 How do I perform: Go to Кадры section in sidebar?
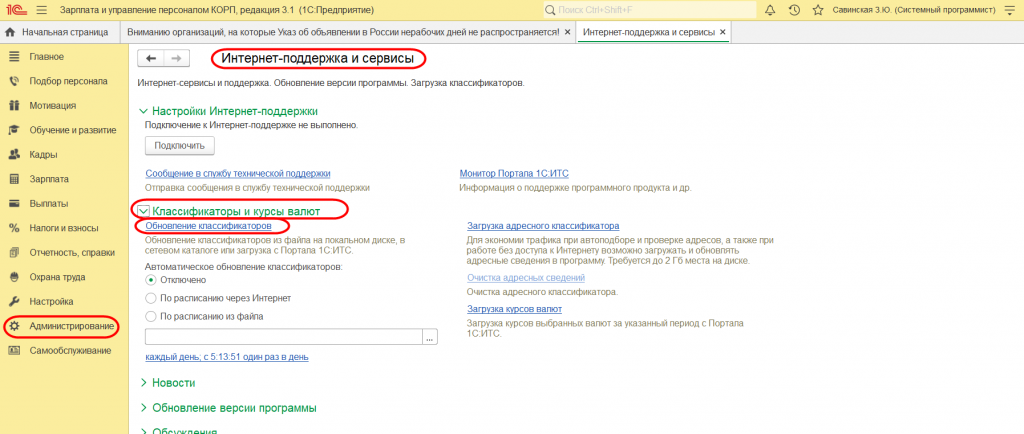(43, 155)
